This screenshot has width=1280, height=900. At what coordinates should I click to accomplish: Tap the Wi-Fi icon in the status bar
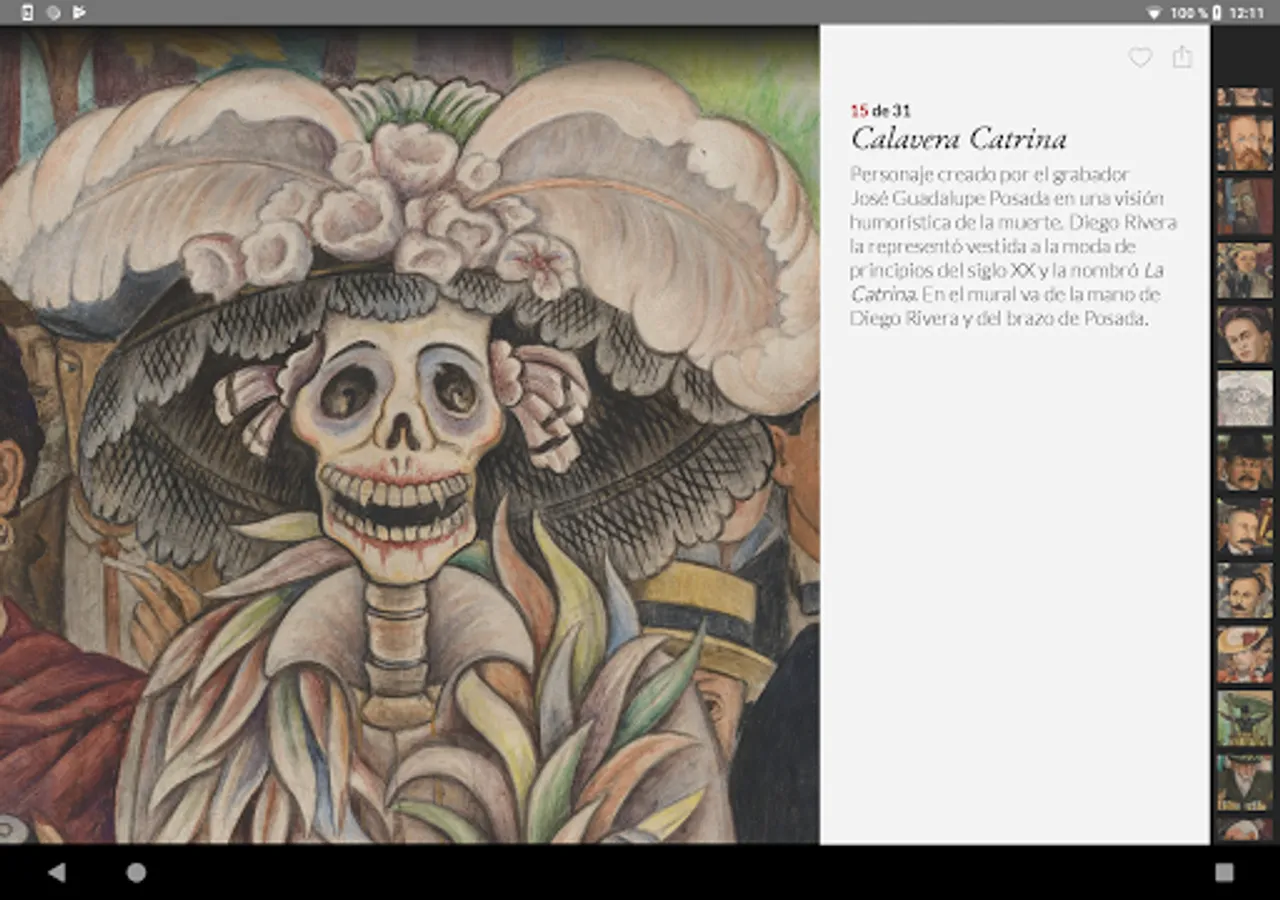1154,13
